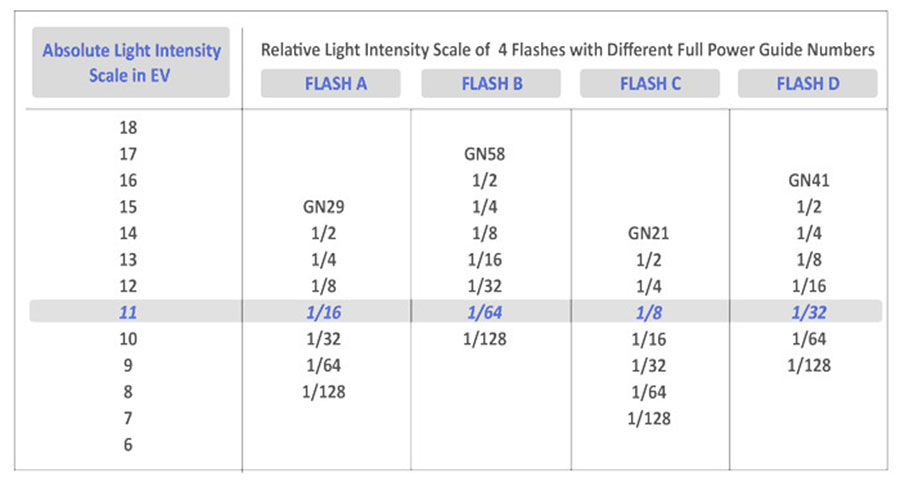Click EV value 18 in scale column
The image size is (900, 482).
click(x=128, y=127)
